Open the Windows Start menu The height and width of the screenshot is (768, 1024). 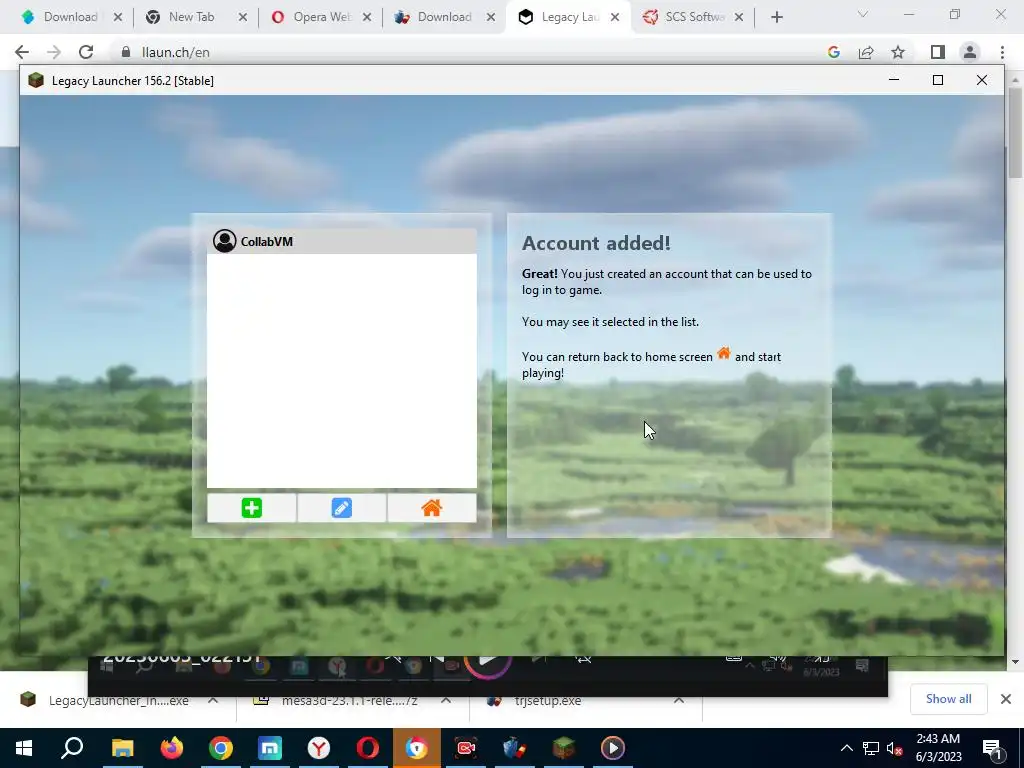tap(24, 748)
